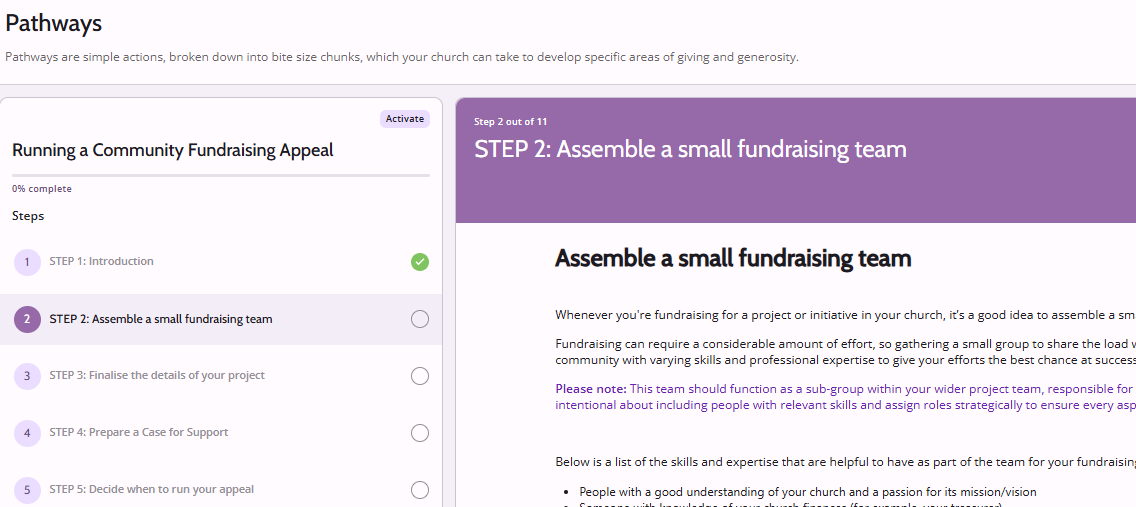The width and height of the screenshot is (1136, 507).
Task: Click the Running a Community Fundraising Appeal title
Action: pos(173,151)
